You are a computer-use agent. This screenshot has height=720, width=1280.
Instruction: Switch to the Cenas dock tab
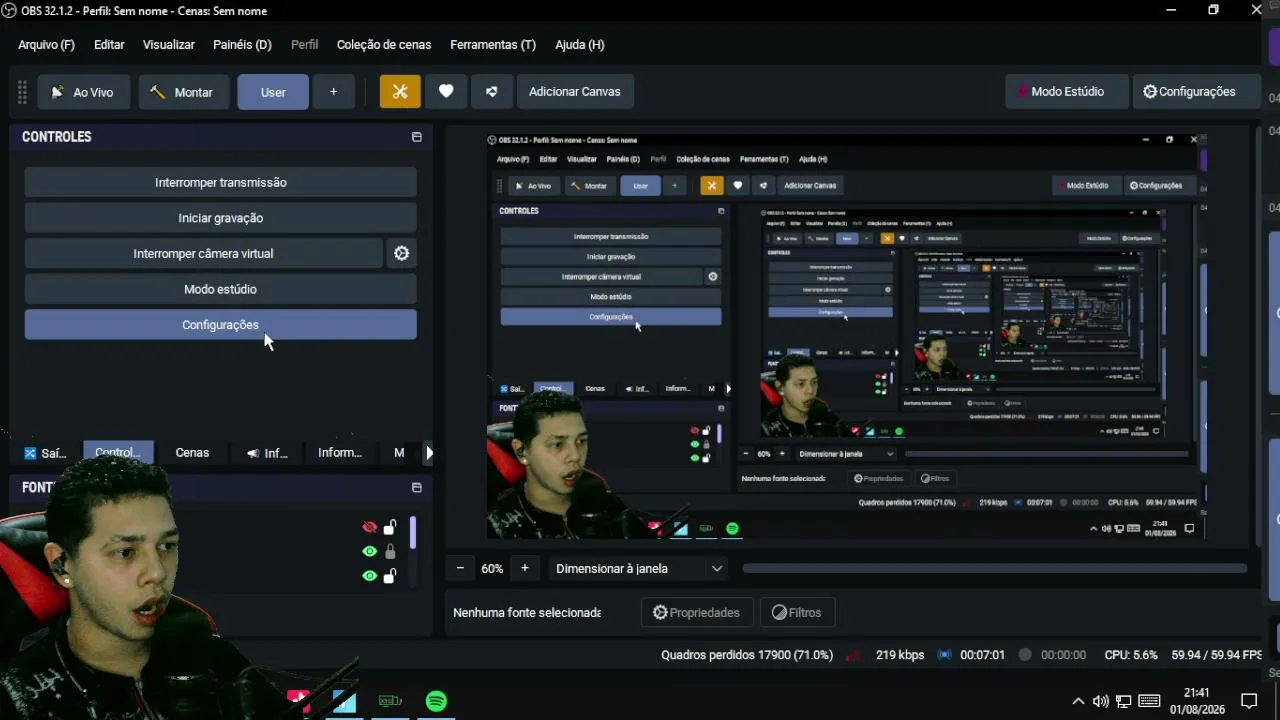[x=192, y=453]
